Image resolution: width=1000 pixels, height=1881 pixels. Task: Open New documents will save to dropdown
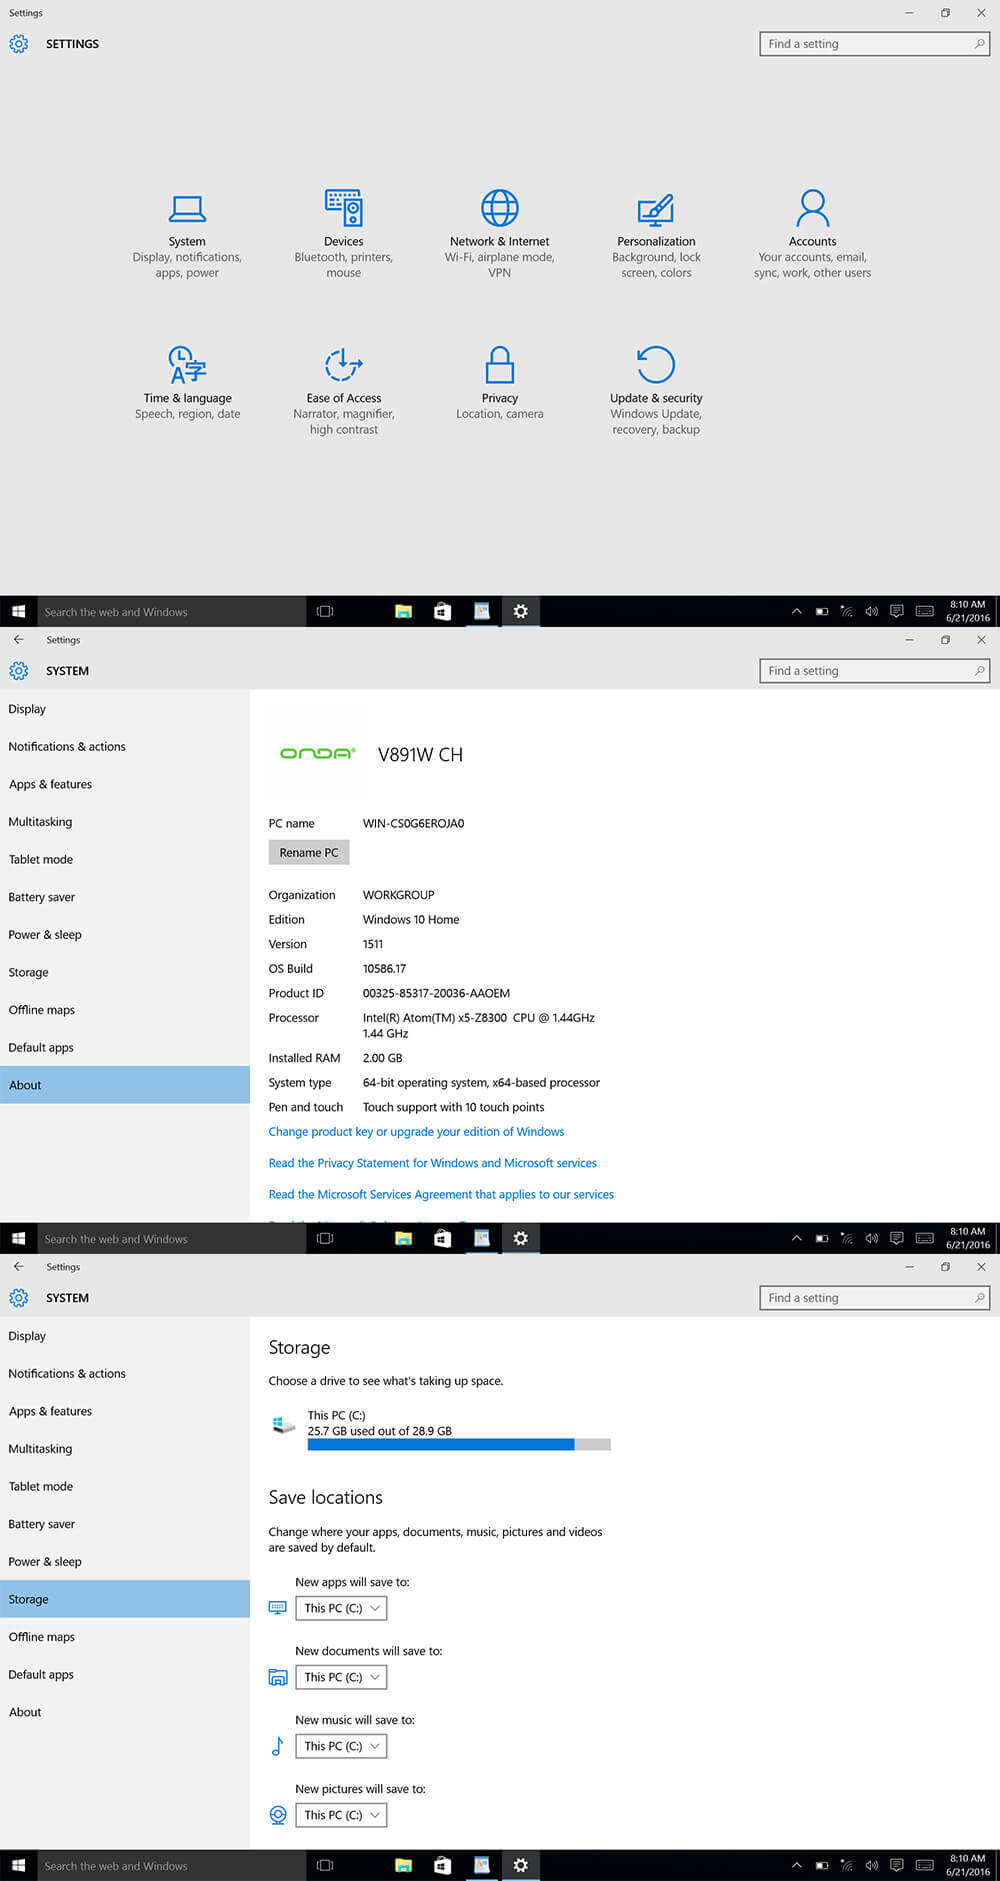[x=341, y=1677]
